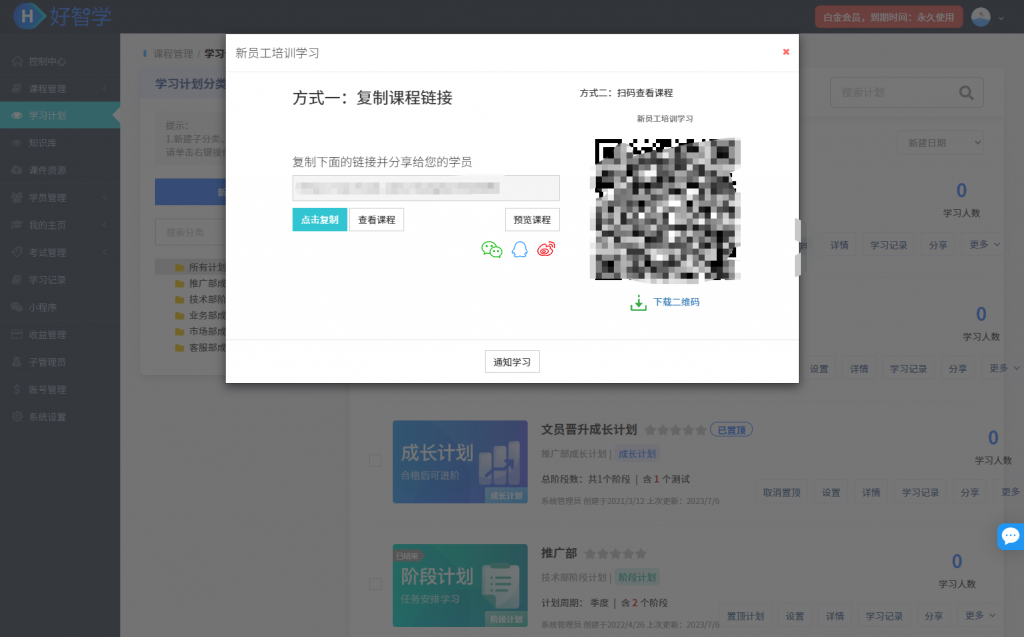Expand the 课程管理 sidebar chevron
This screenshot has width=1024, height=637.
(104, 89)
